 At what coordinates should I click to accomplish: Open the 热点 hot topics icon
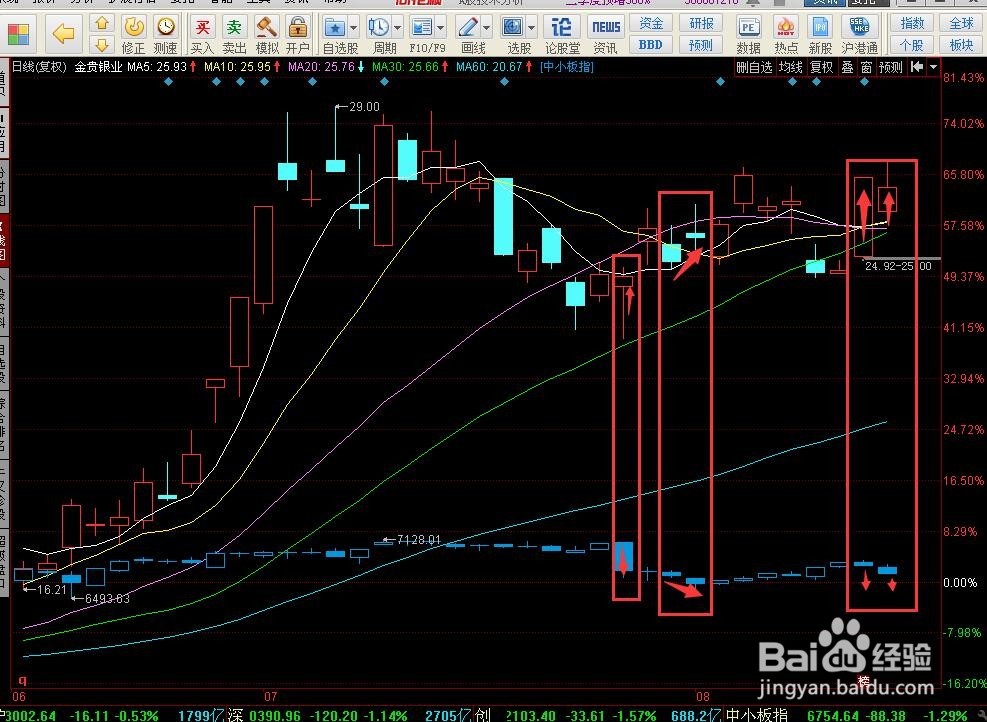click(786, 35)
